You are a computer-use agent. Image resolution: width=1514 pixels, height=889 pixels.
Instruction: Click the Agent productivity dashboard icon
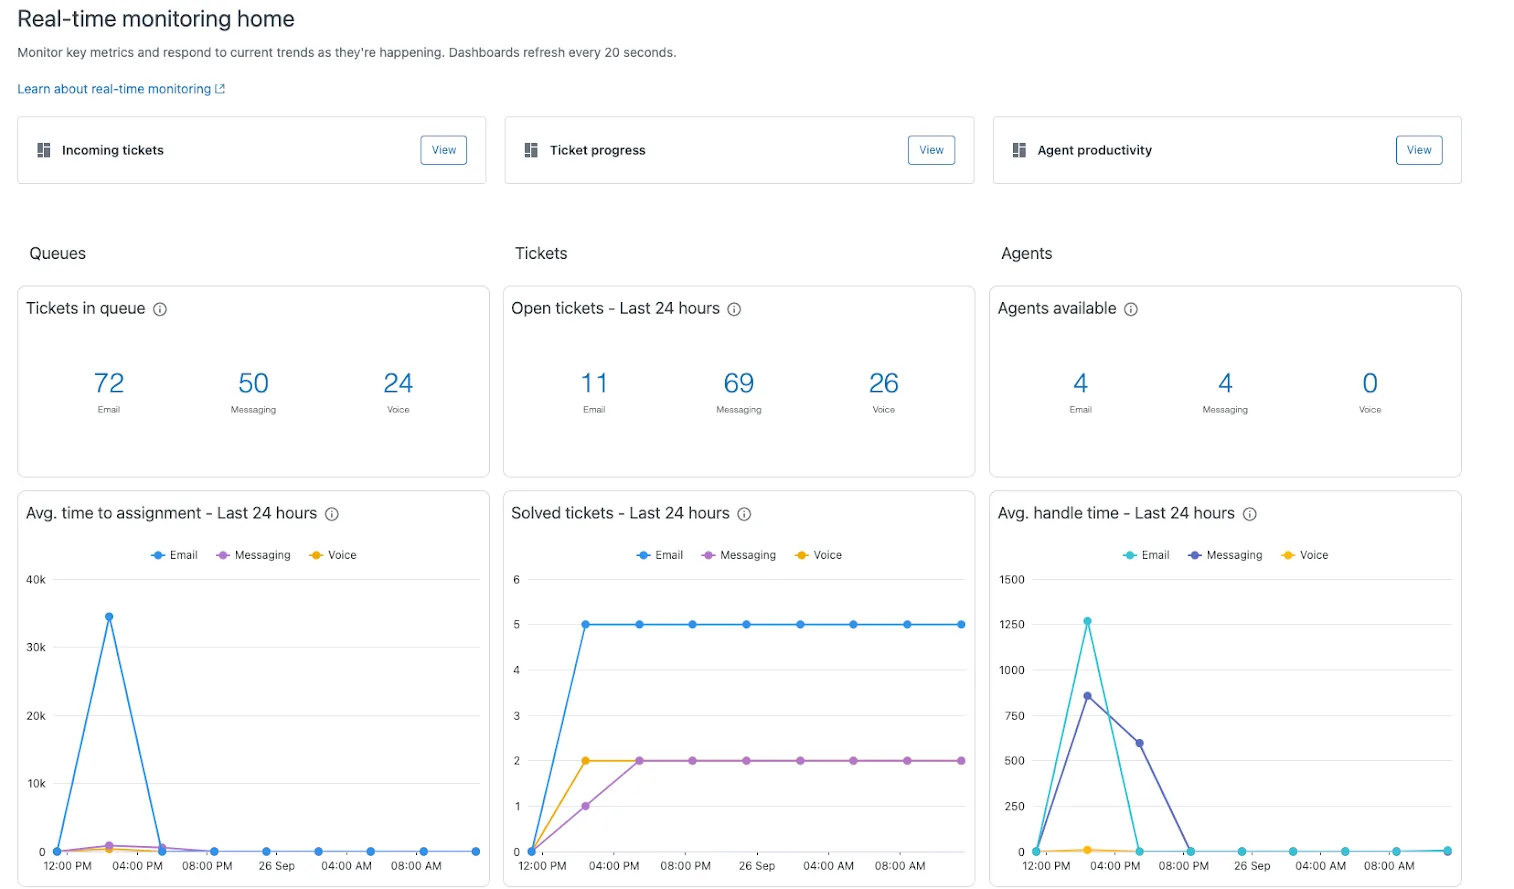pyautogui.click(x=1018, y=149)
